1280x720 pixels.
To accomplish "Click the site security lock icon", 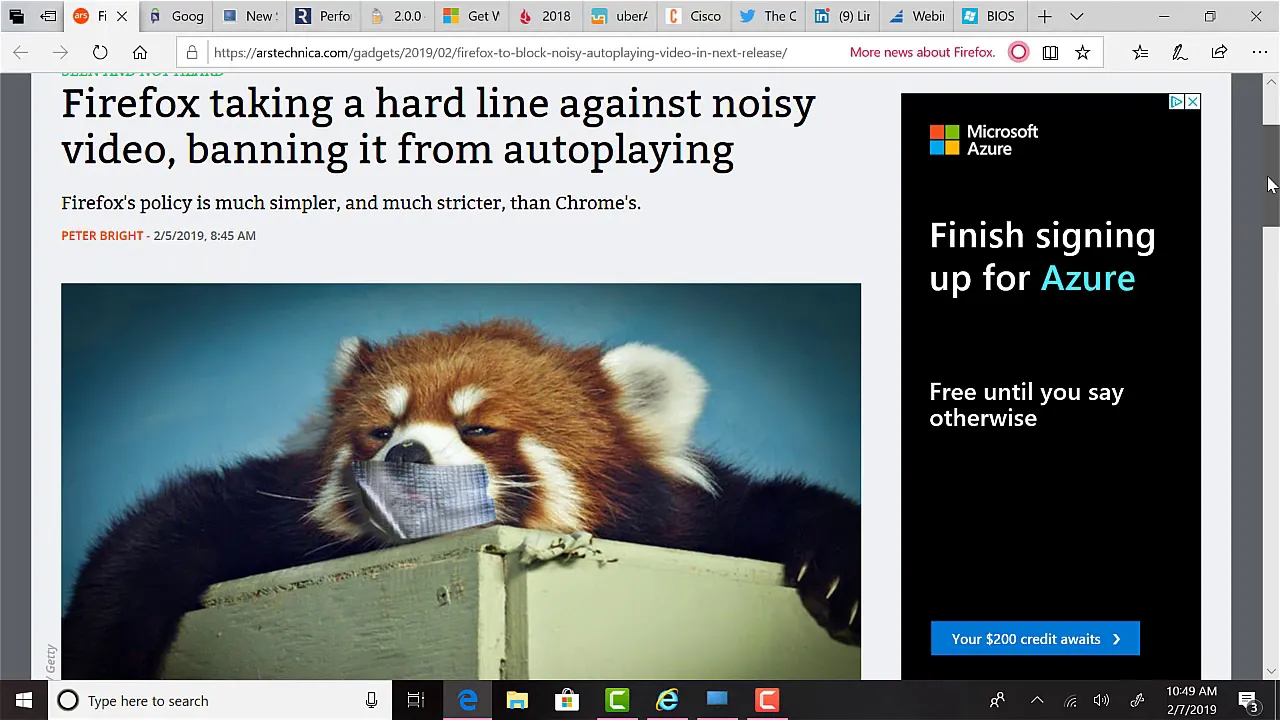I will (x=192, y=52).
